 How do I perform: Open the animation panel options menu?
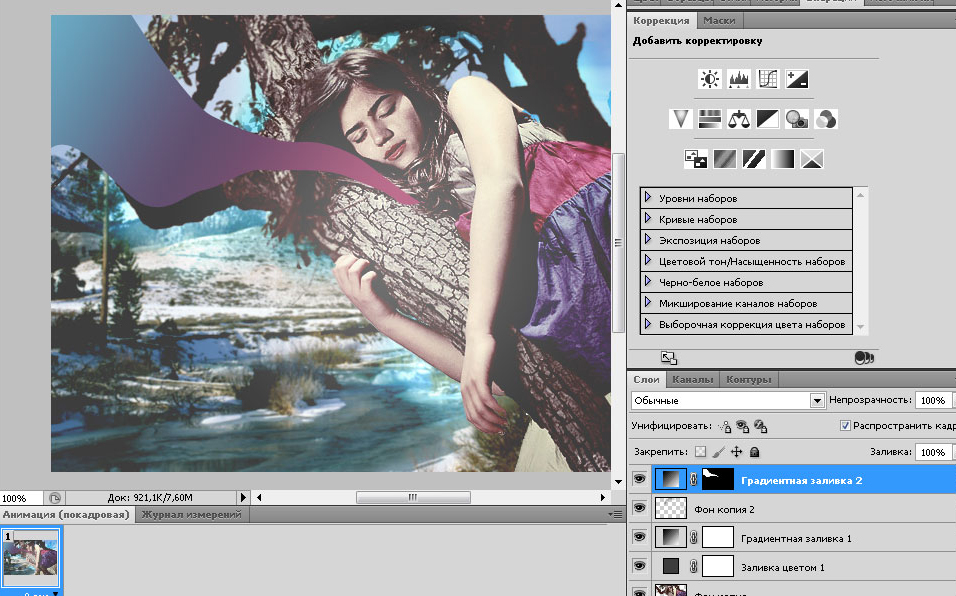point(615,515)
